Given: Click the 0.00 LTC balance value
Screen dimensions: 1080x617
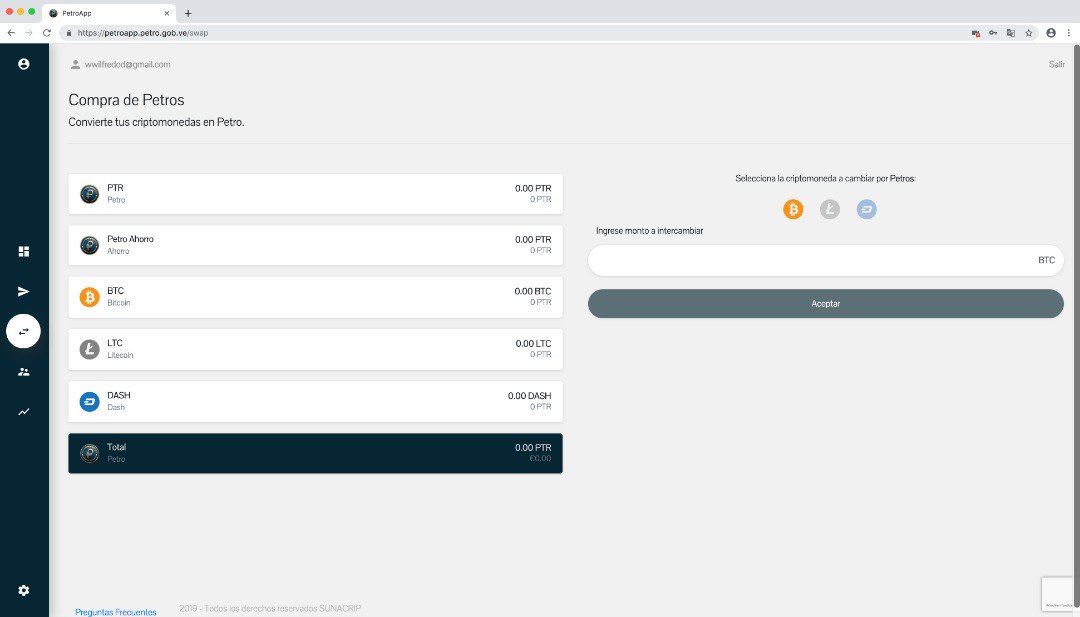Looking at the screenshot, I should point(533,344).
